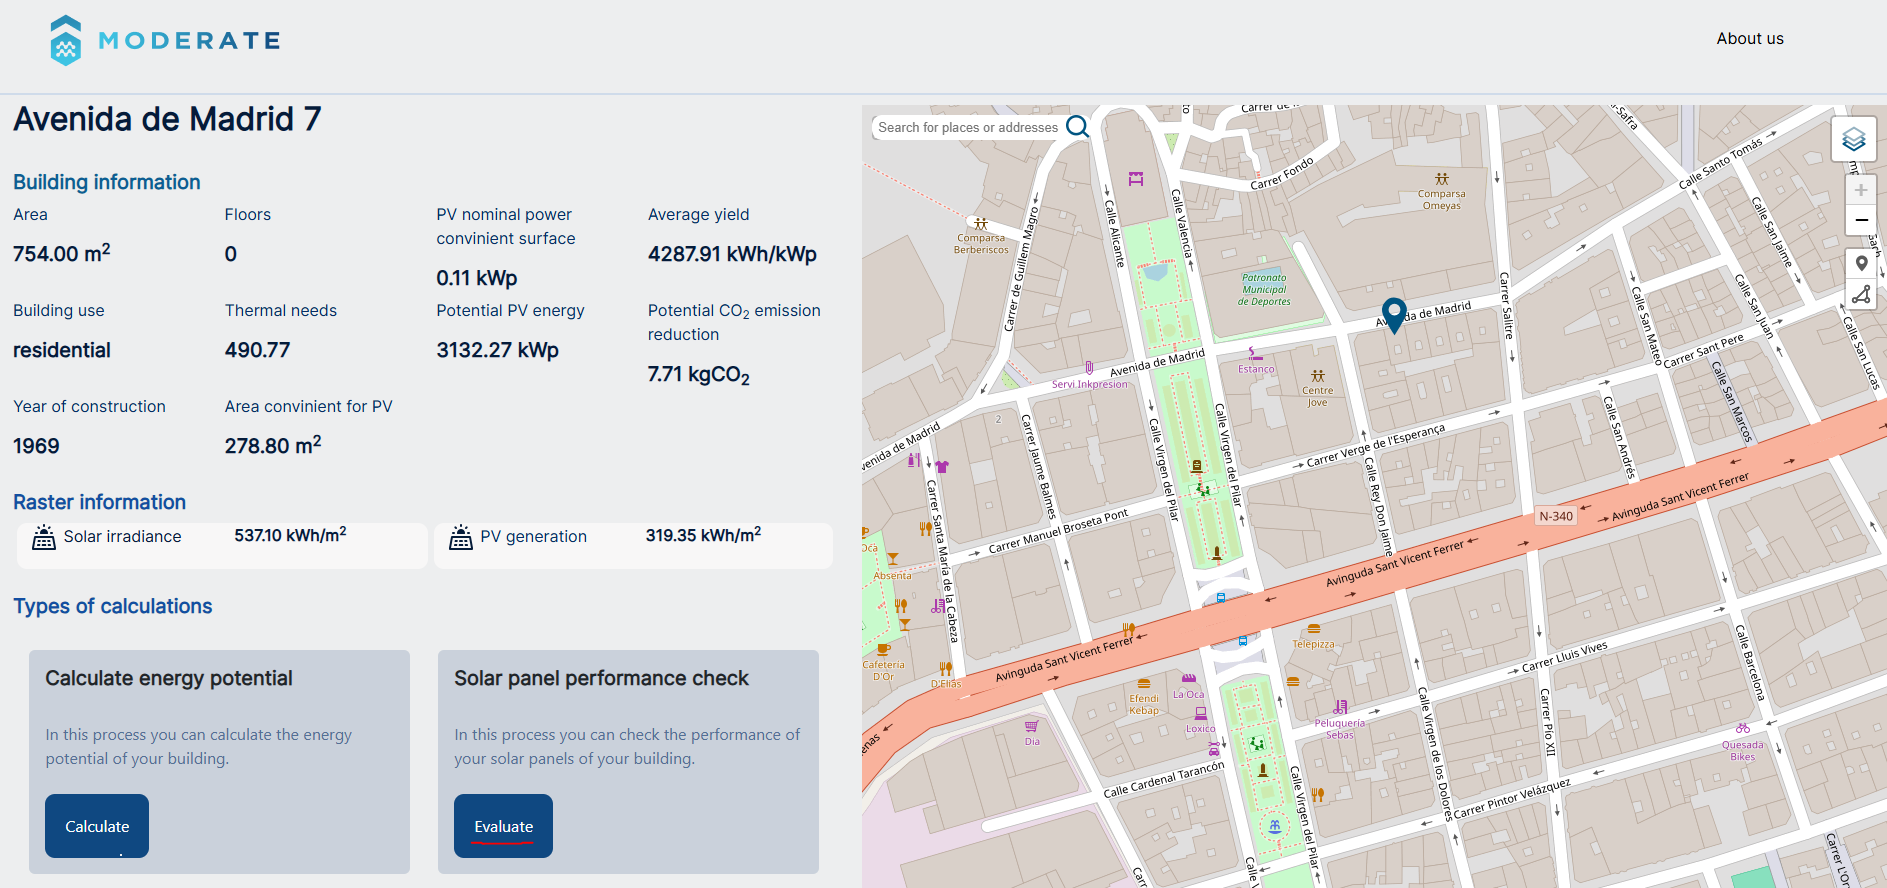The image size is (1887, 888).
Task: Click the Comparsa Omeyas map icon
Action: pyautogui.click(x=1441, y=179)
